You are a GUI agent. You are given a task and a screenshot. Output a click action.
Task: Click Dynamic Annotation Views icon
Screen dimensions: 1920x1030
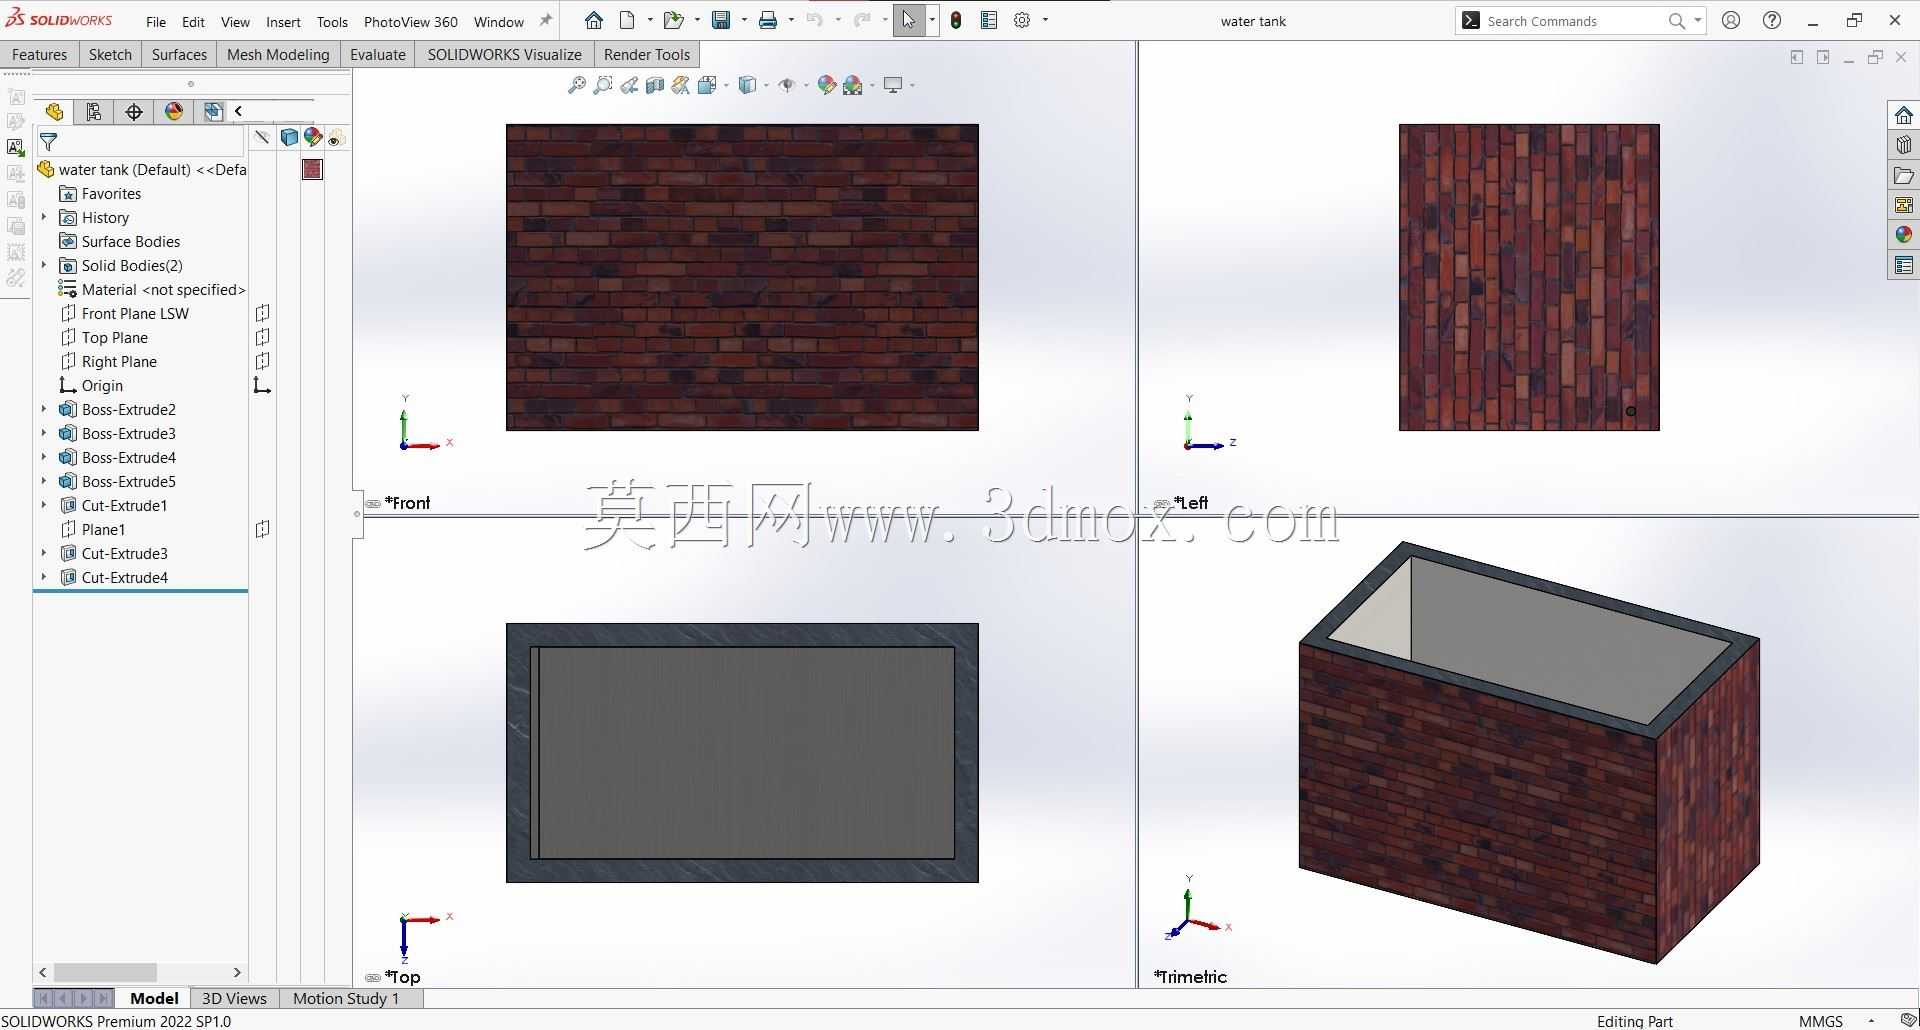tap(681, 85)
